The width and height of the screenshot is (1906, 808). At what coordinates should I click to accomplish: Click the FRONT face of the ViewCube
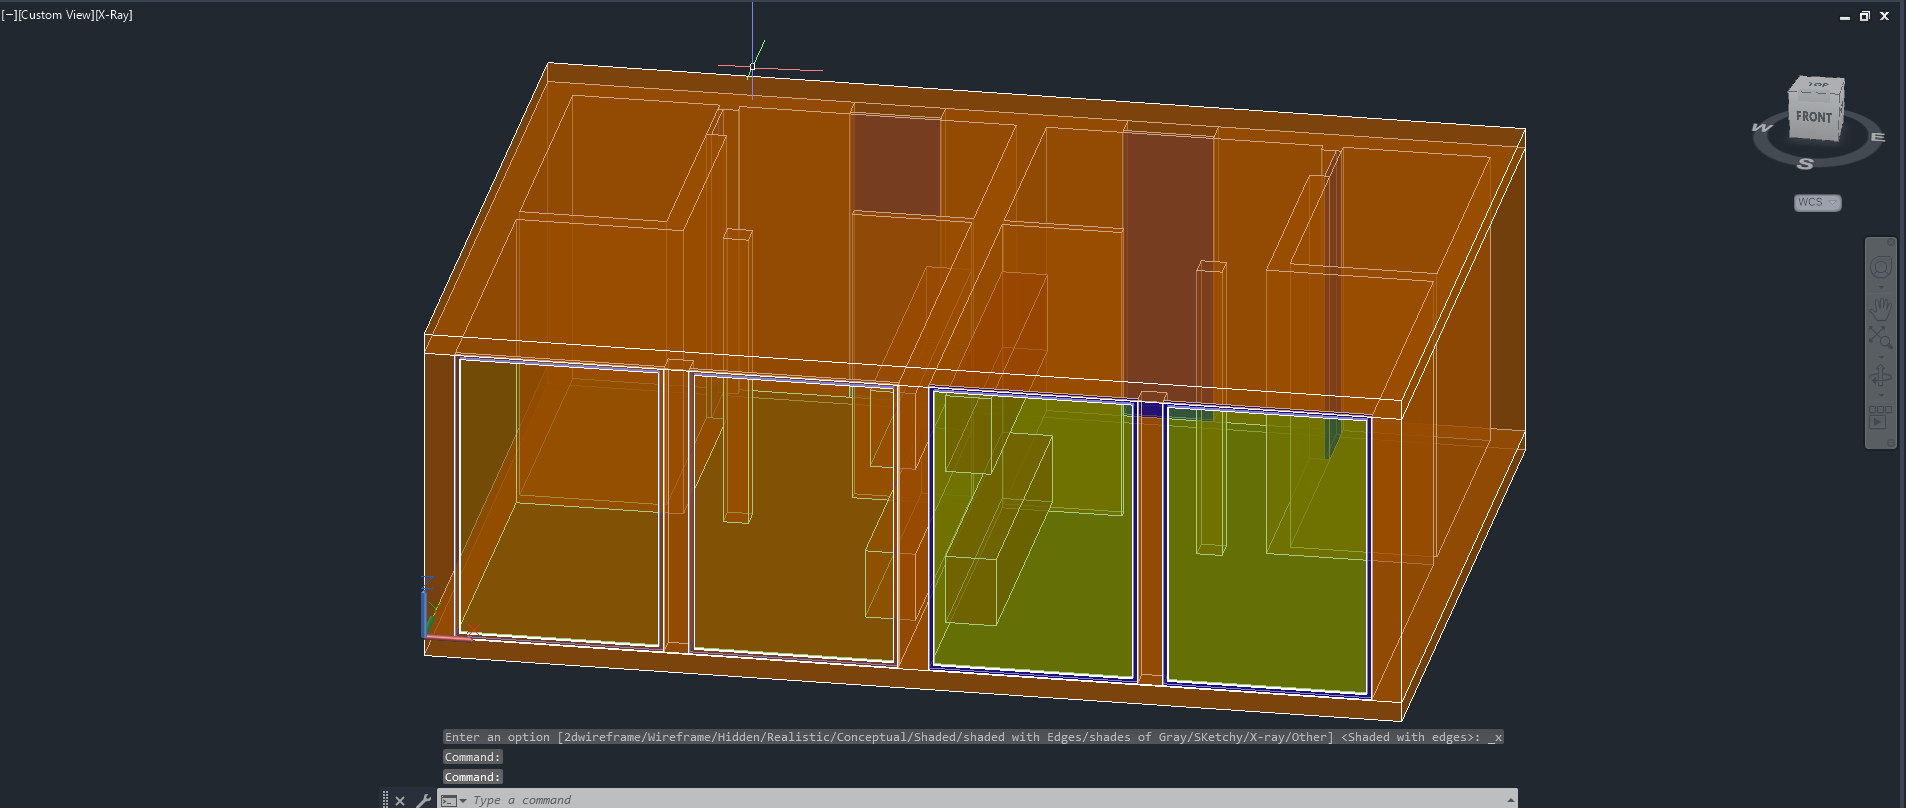pyautogui.click(x=1813, y=118)
